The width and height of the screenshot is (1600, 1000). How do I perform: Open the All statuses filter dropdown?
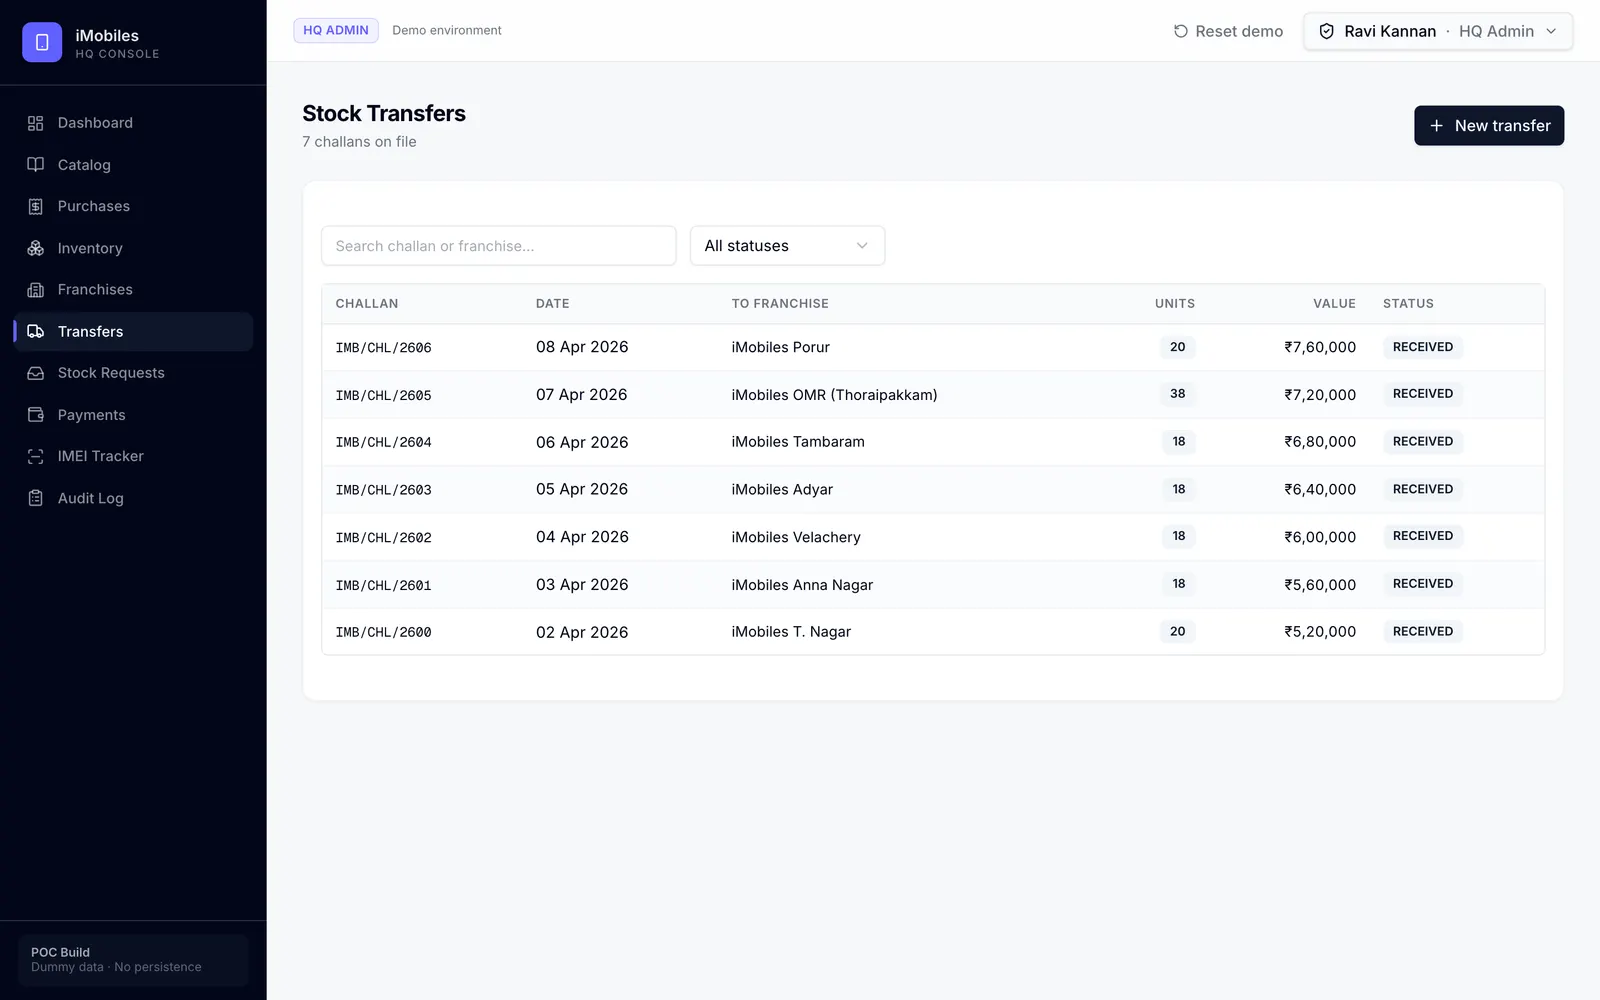[x=787, y=246]
